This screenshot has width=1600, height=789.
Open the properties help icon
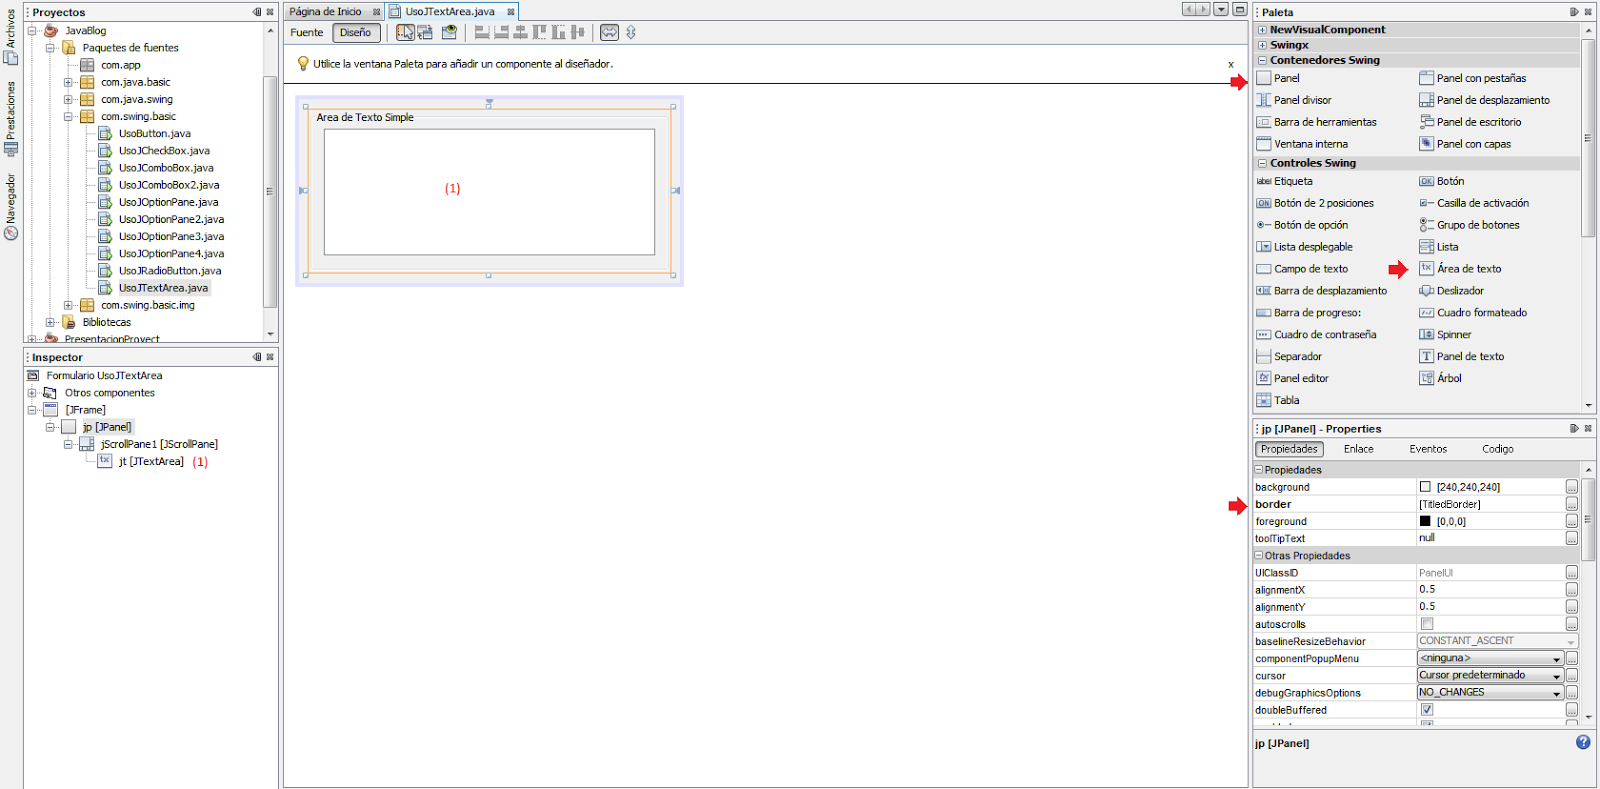click(x=1583, y=742)
